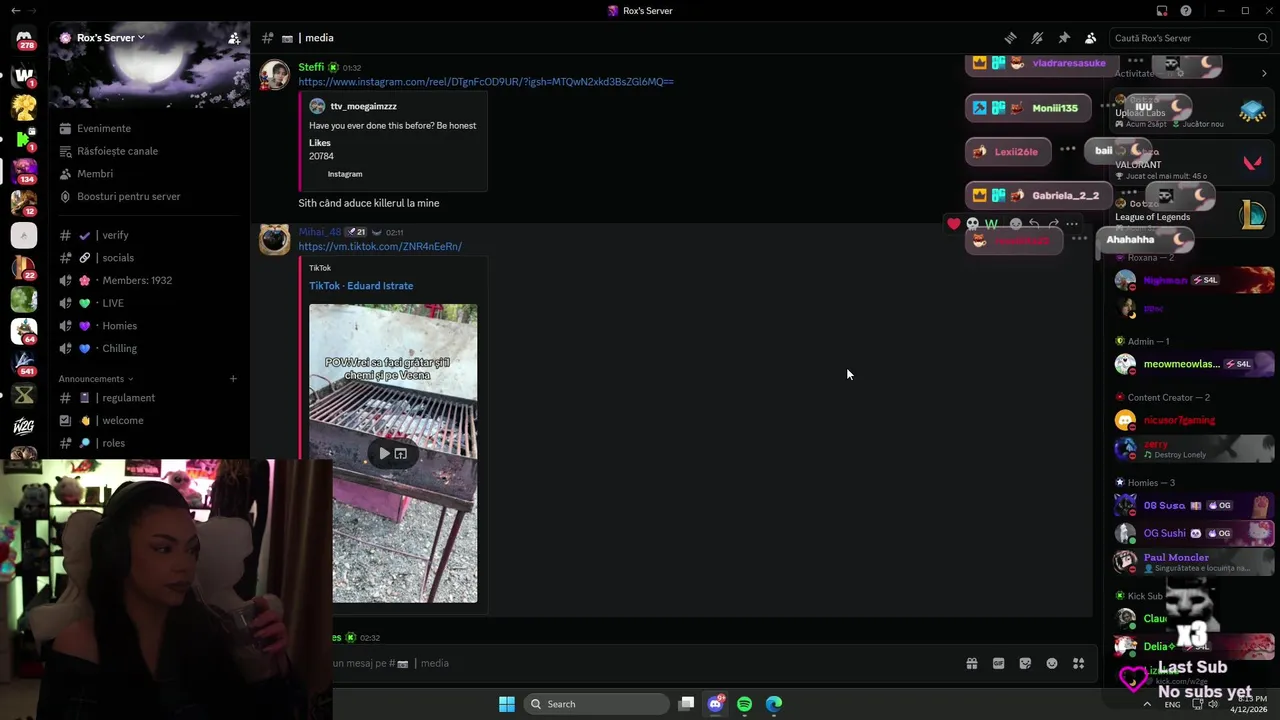The height and width of the screenshot is (720, 1280).
Task: Expand Activitate panel arrow
Action: coord(1264,73)
